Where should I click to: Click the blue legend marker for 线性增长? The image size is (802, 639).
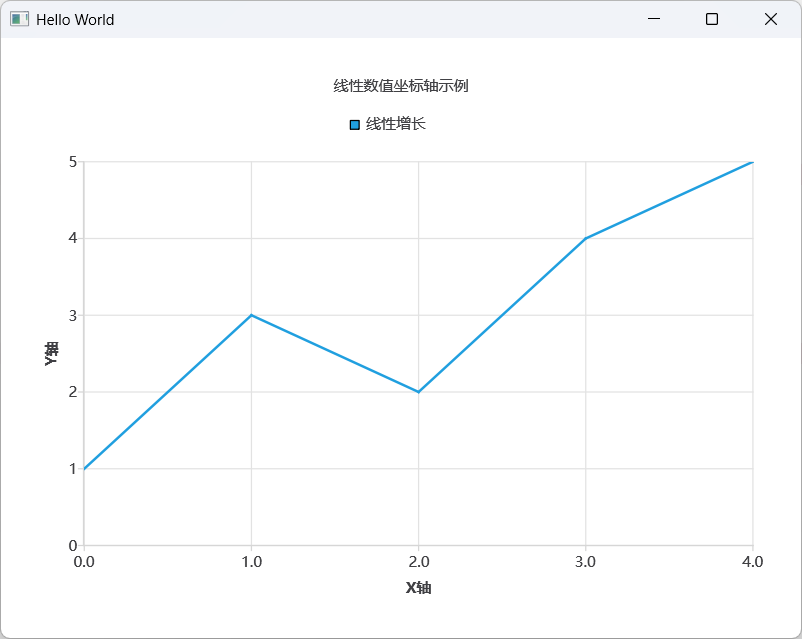[354, 125]
